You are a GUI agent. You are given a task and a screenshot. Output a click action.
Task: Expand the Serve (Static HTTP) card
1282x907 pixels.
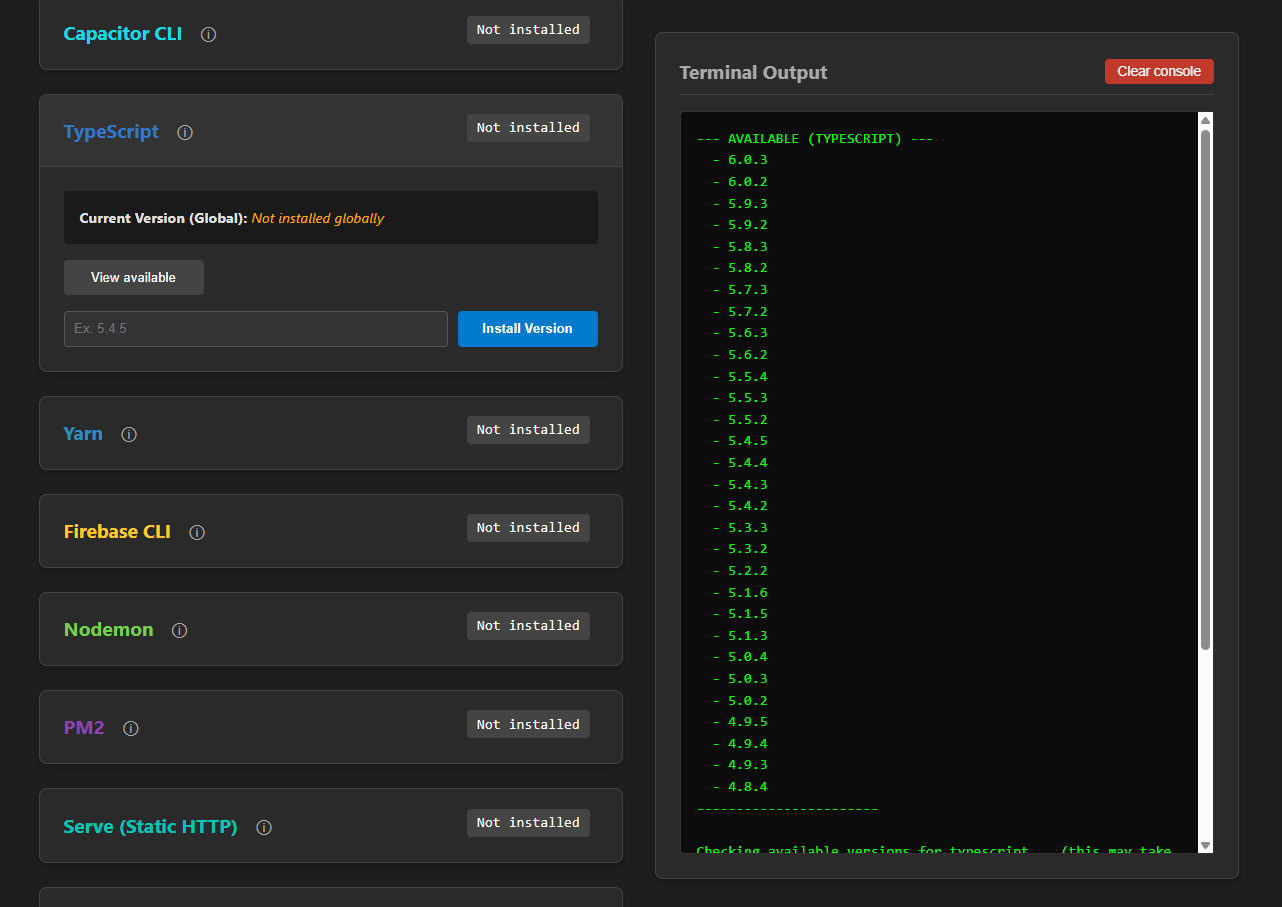[x=331, y=826]
